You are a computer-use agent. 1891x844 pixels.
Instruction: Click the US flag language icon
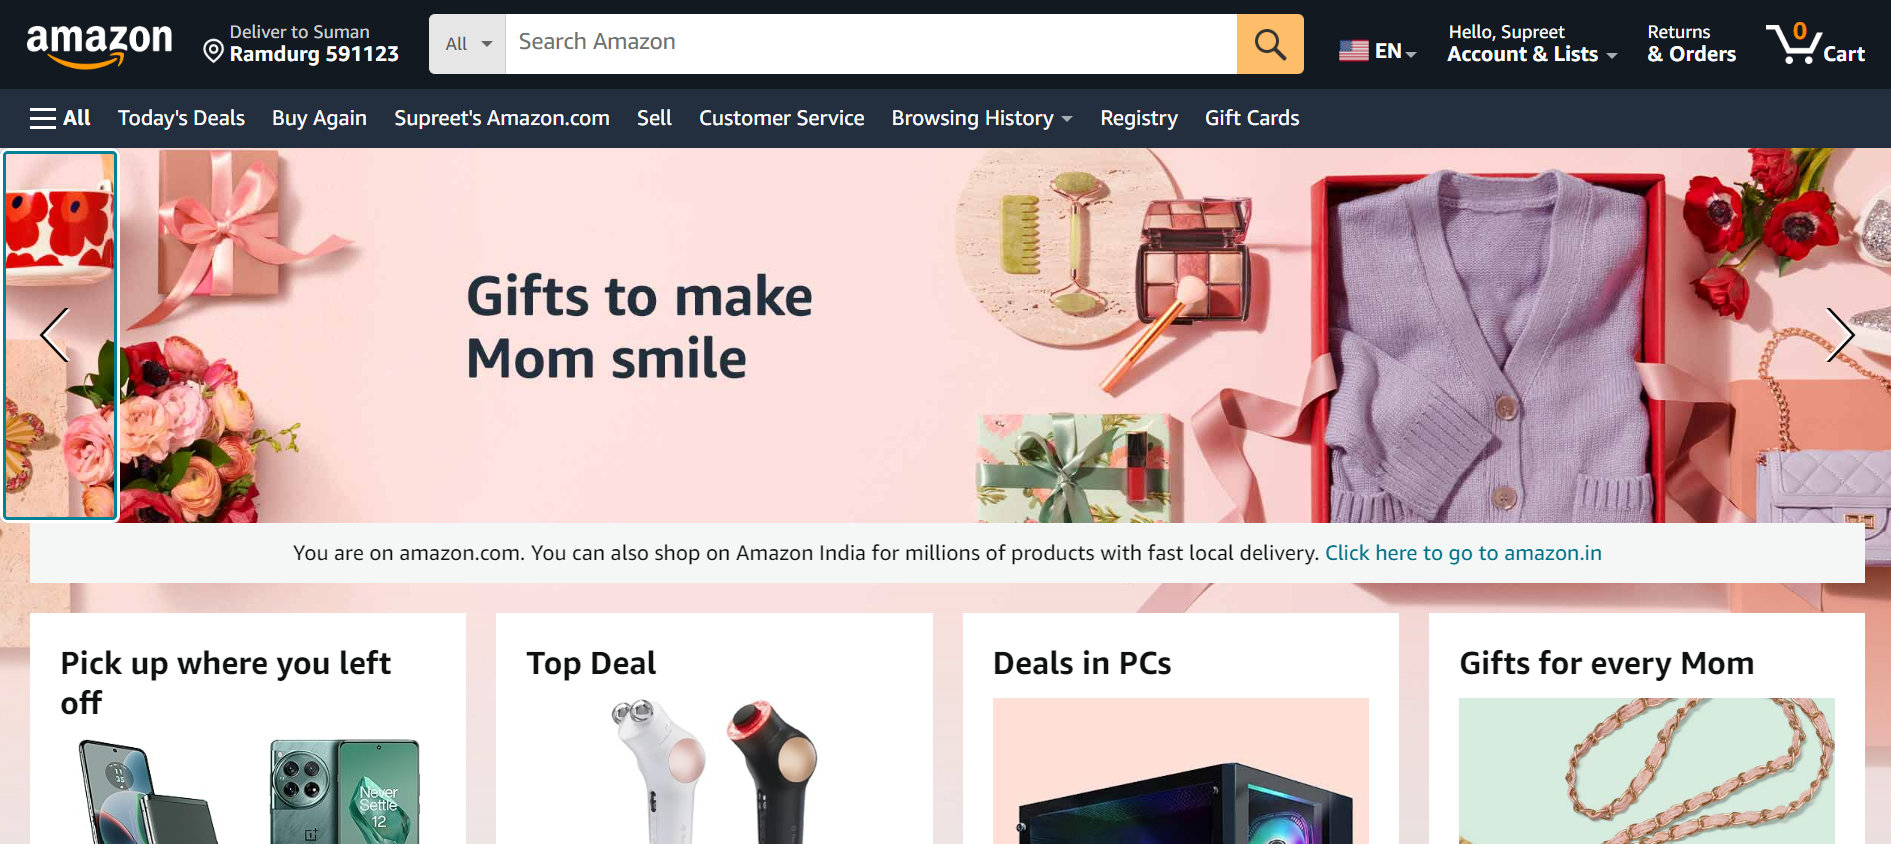click(x=1354, y=50)
